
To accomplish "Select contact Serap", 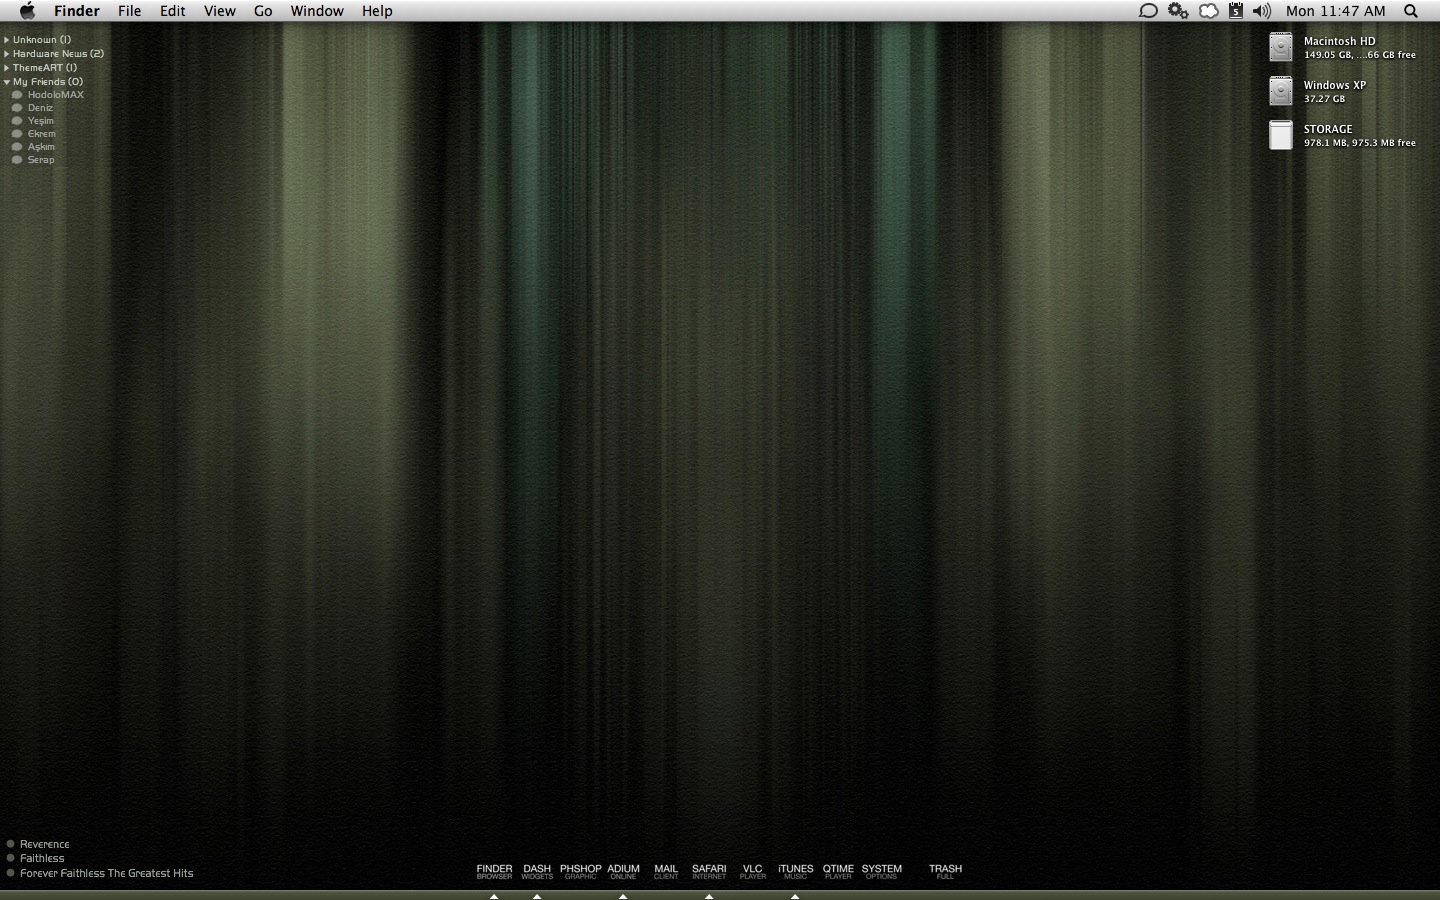I will 41,160.
